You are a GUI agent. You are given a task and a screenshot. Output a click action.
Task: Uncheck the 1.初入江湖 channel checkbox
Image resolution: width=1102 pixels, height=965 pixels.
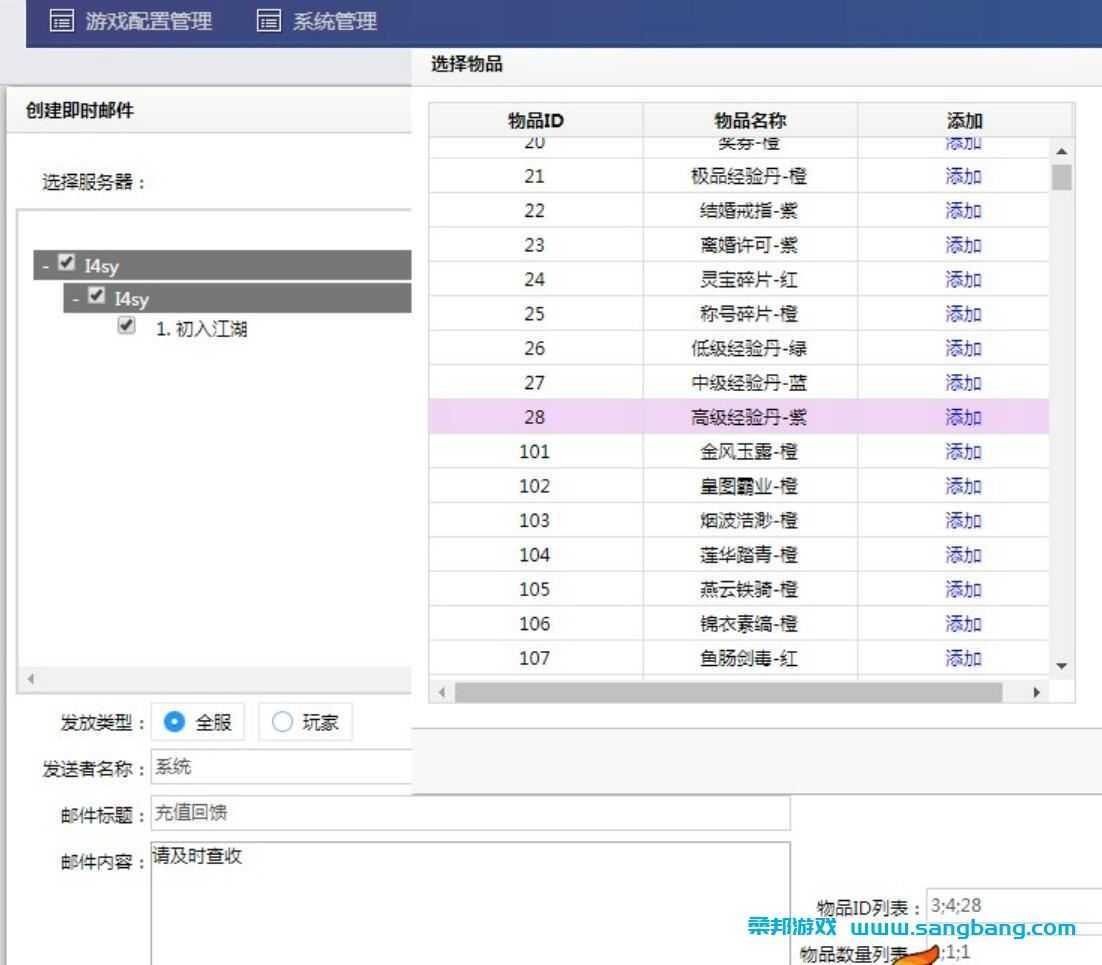(126, 326)
